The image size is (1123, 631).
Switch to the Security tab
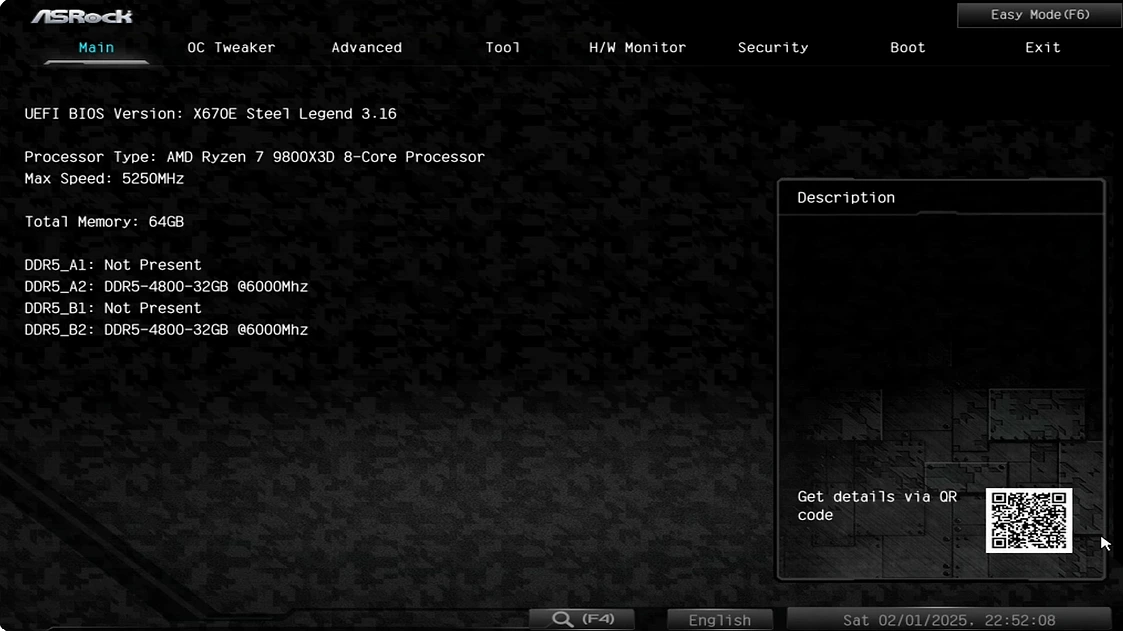[x=773, y=47]
